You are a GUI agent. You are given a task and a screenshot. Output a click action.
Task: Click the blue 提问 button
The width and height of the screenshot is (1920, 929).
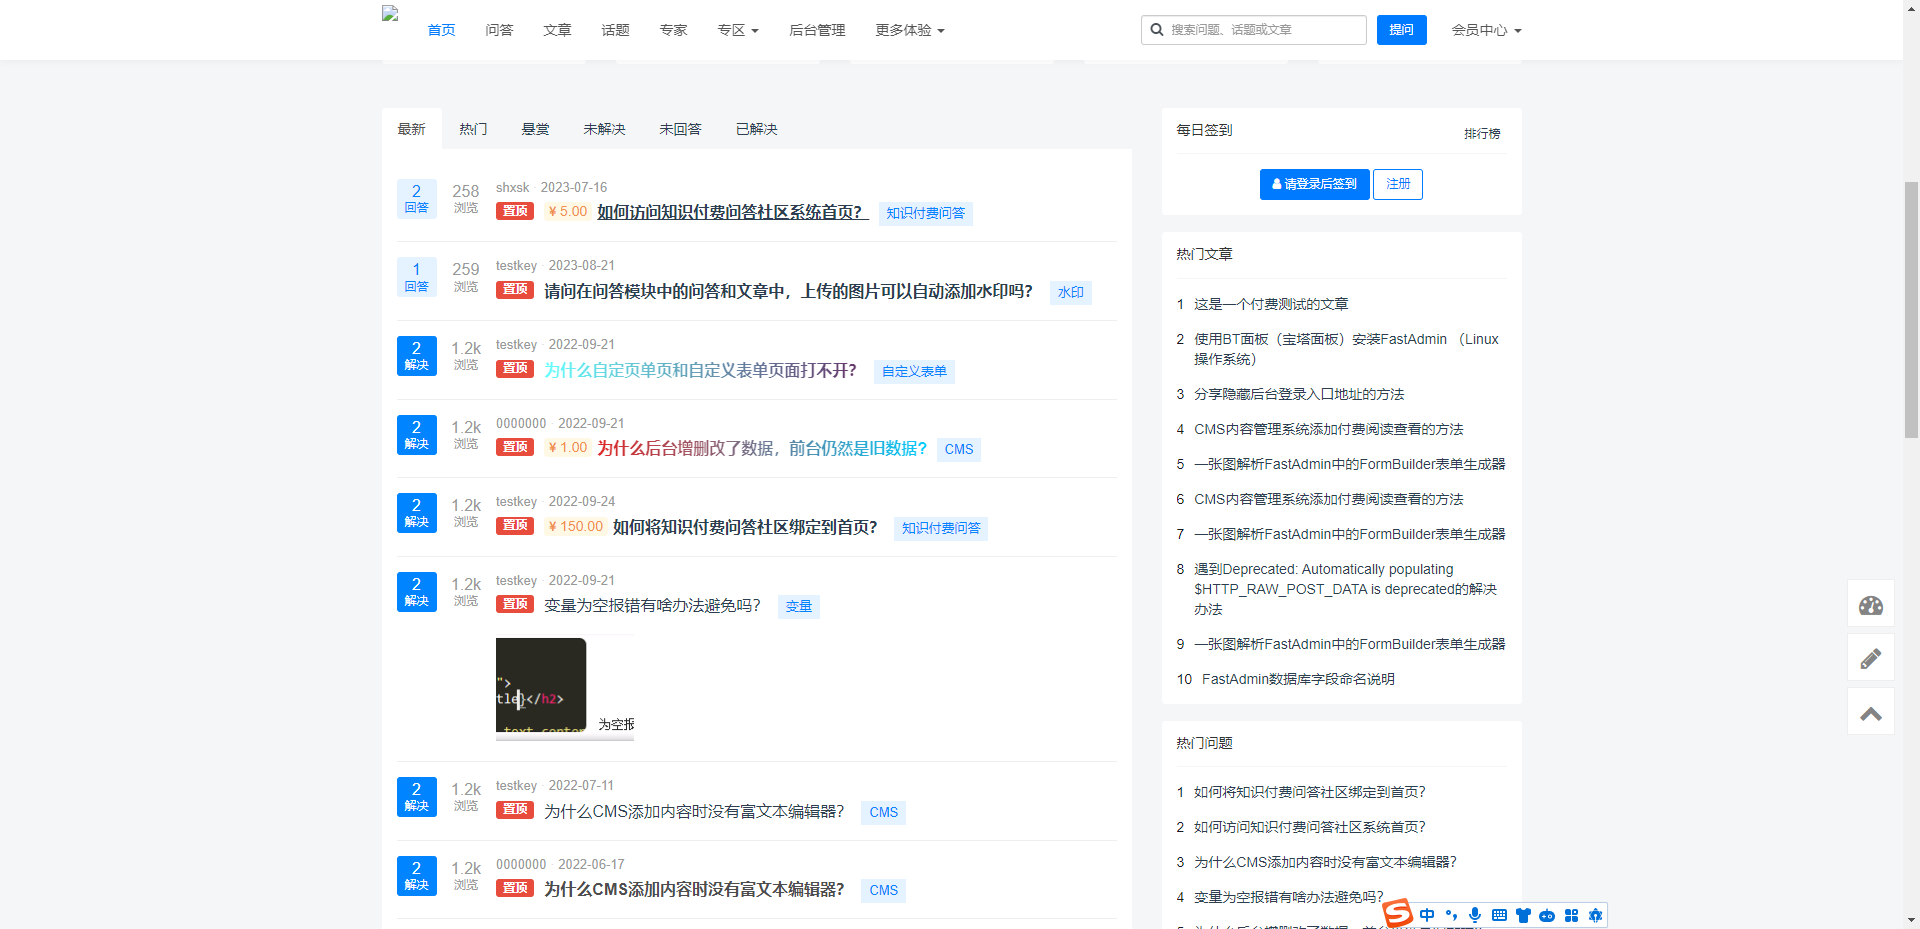pyautogui.click(x=1401, y=30)
